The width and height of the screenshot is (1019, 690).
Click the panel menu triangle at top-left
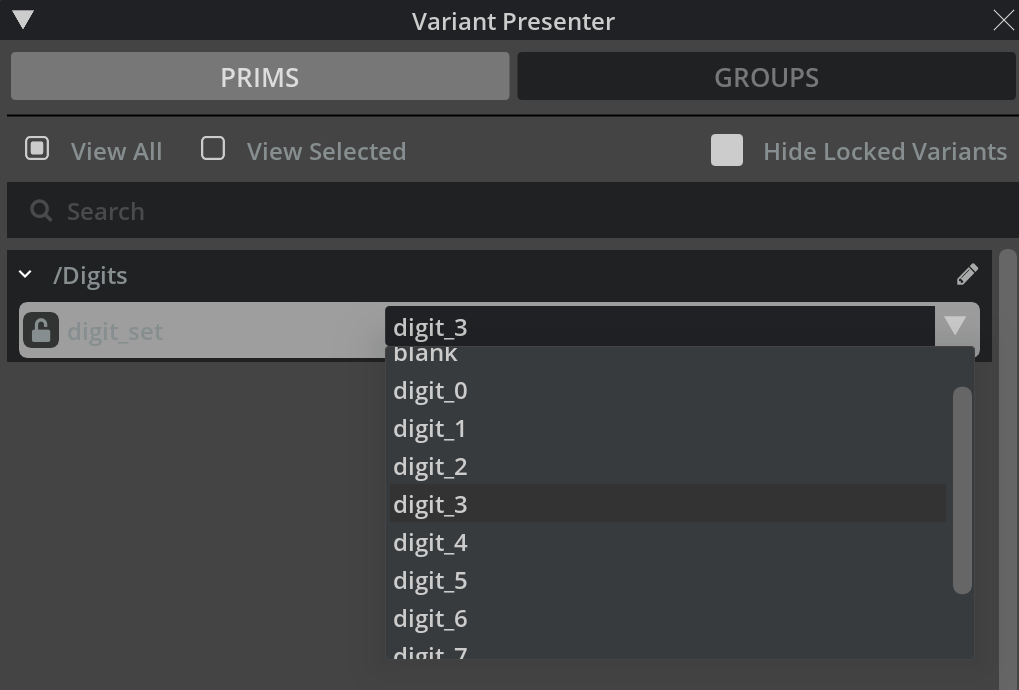(x=23, y=20)
